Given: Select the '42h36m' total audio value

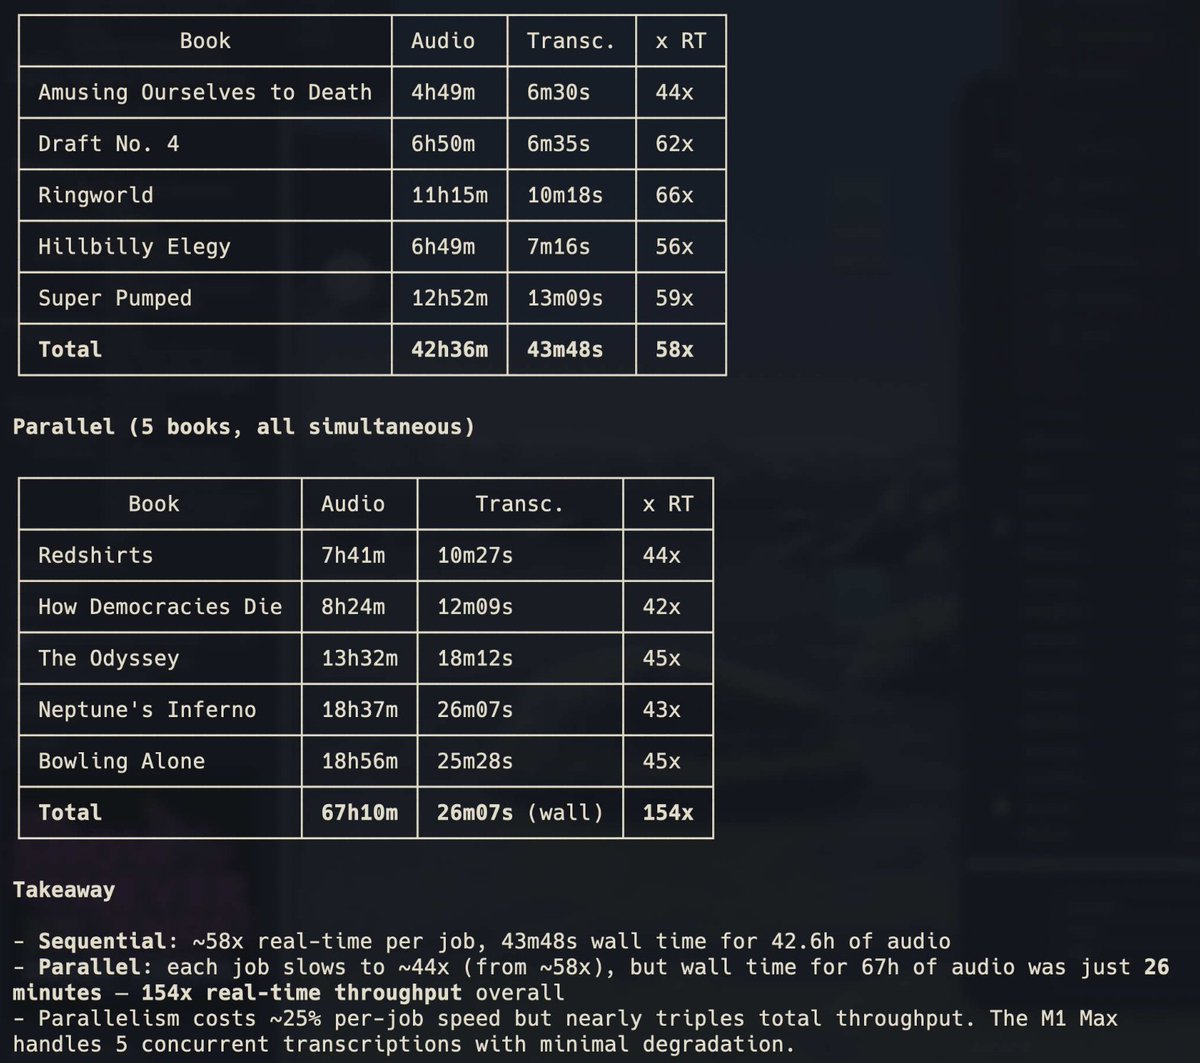Looking at the screenshot, I should pos(450,349).
